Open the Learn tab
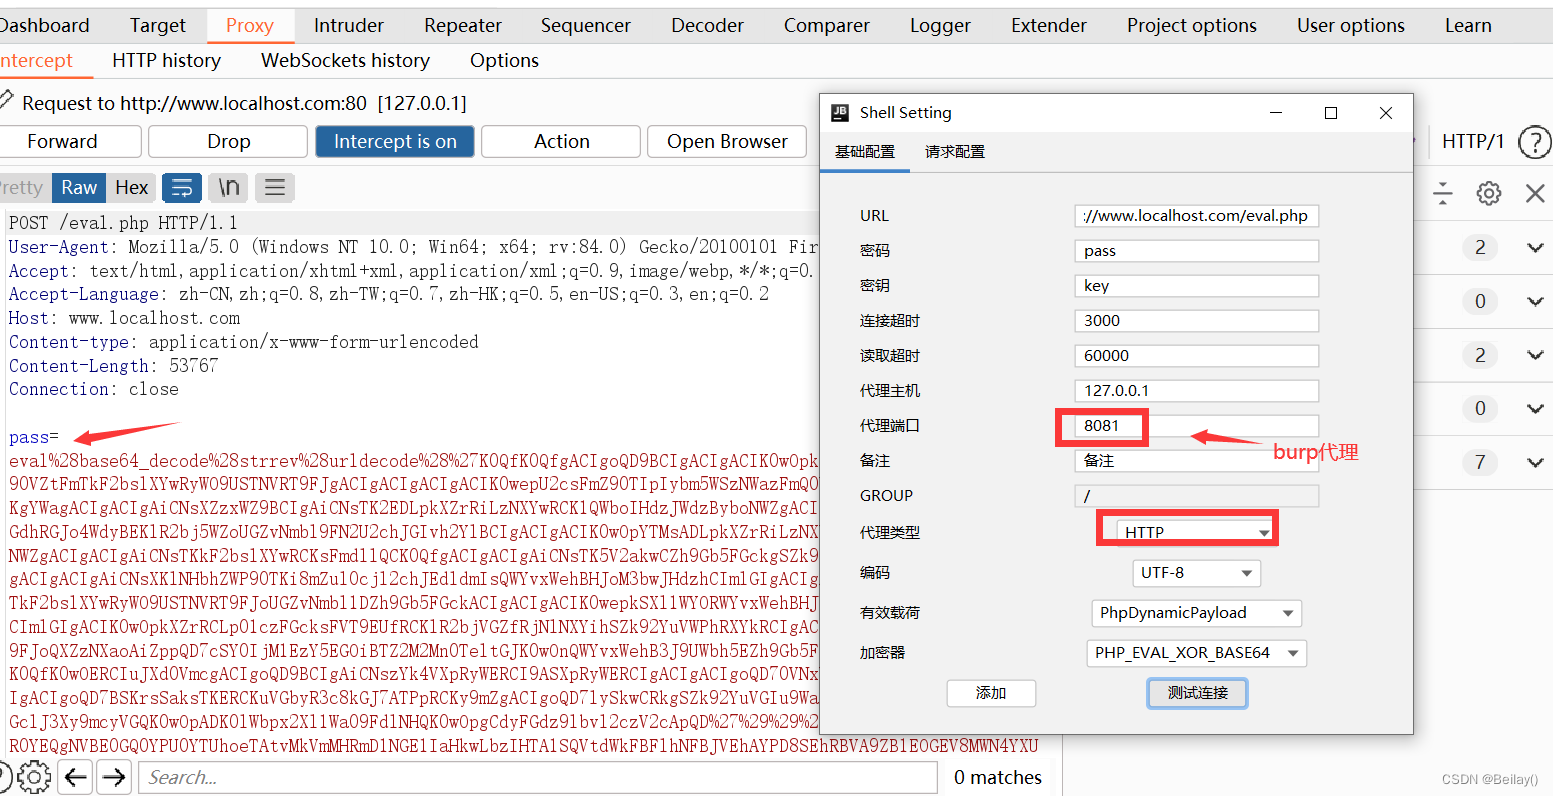 tap(1468, 25)
